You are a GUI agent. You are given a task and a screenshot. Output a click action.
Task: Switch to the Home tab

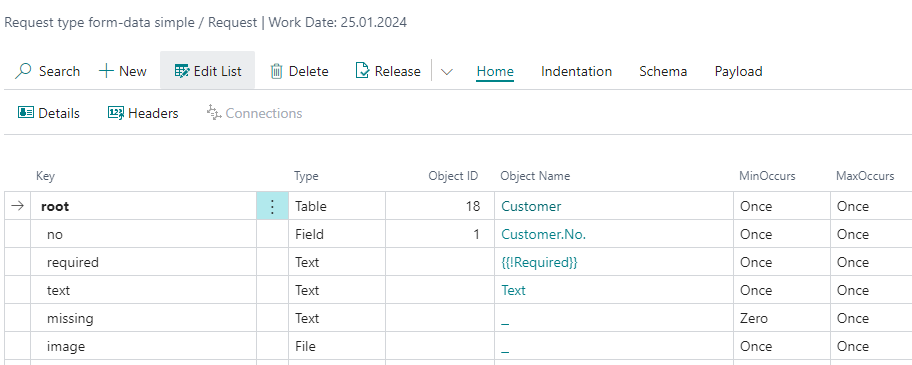[495, 71]
